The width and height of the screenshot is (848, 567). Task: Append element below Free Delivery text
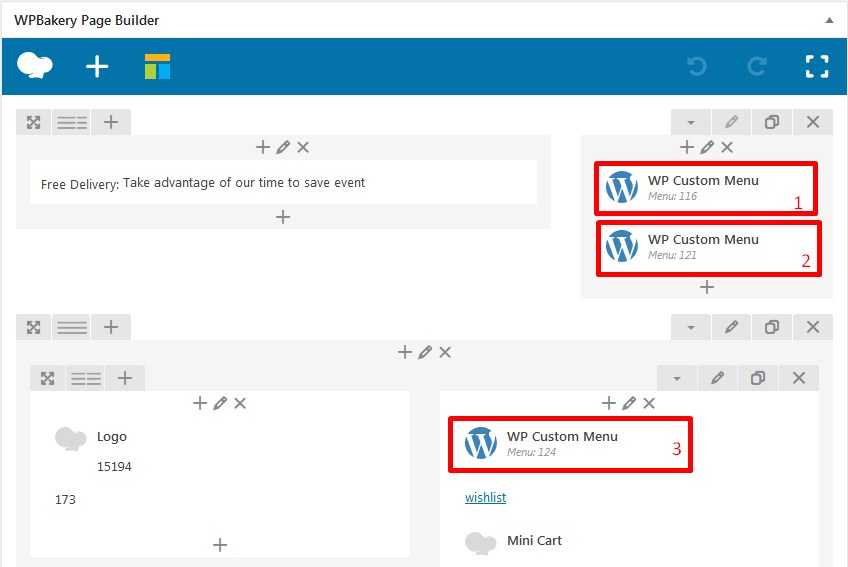(283, 217)
